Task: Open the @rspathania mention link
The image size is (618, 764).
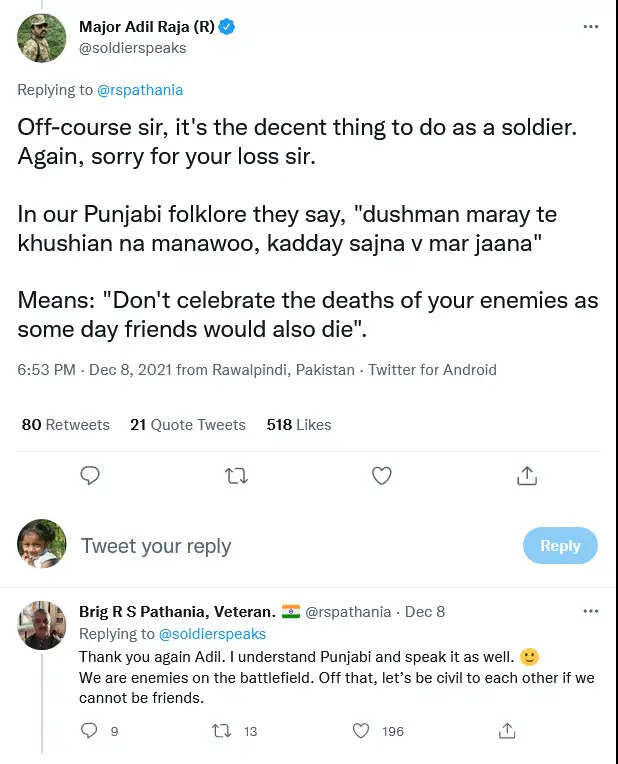Action: point(140,90)
